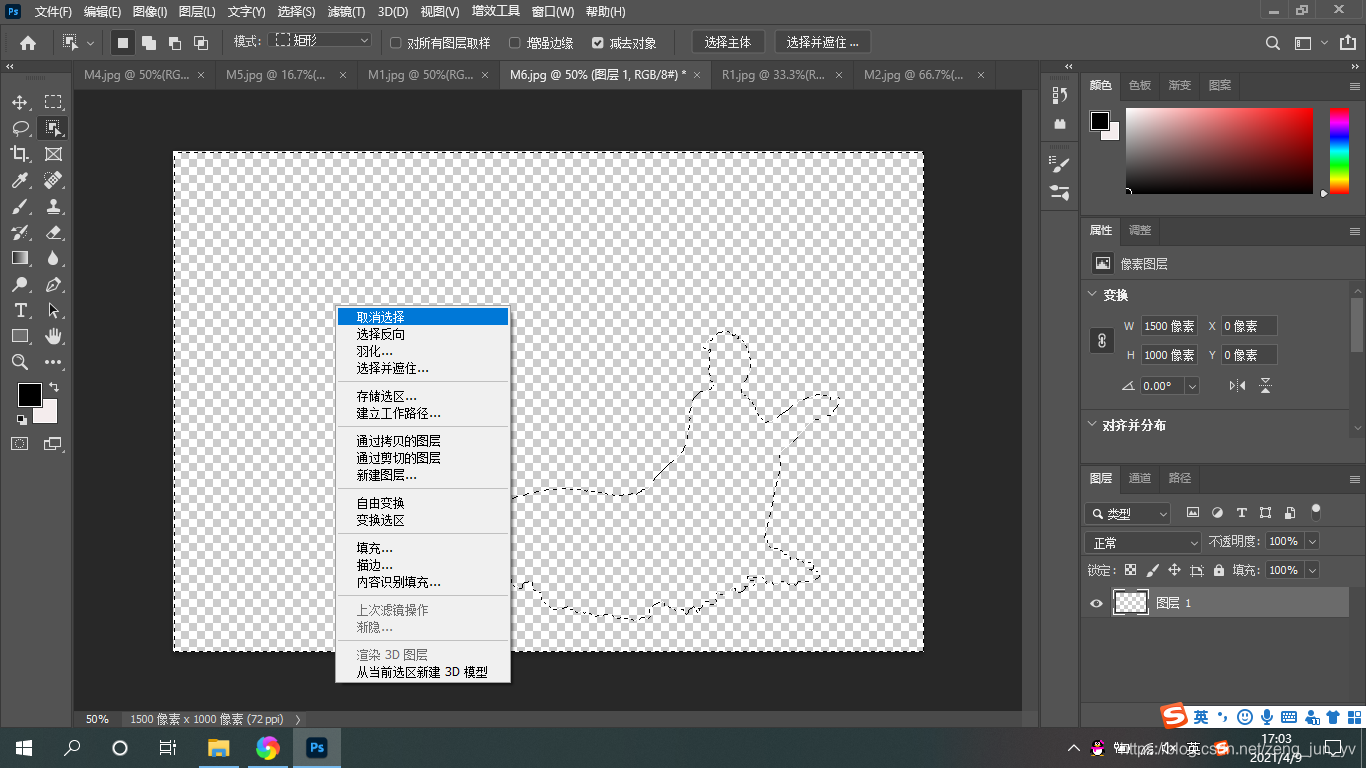The image size is (1366, 768).
Task: Select the Brush tool
Action: point(20,206)
